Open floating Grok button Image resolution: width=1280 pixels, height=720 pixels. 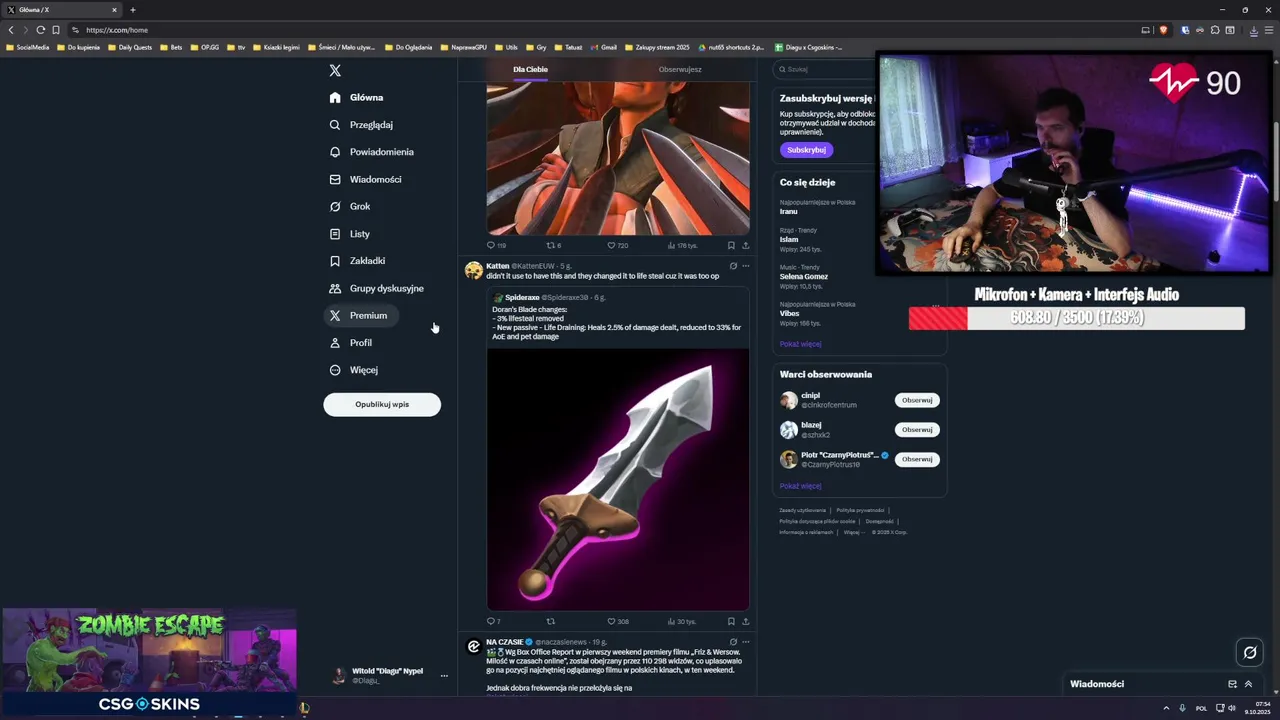[1249, 653]
